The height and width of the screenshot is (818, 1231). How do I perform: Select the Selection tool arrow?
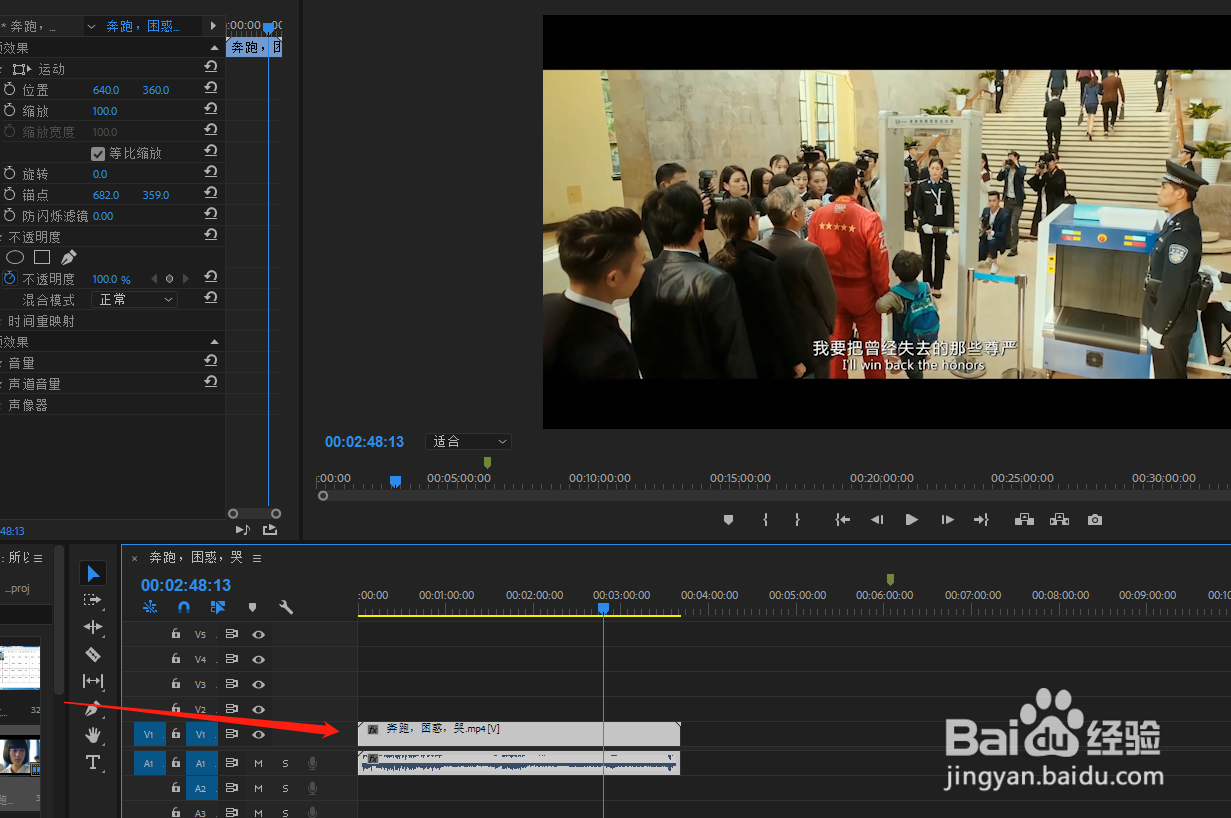[93, 573]
